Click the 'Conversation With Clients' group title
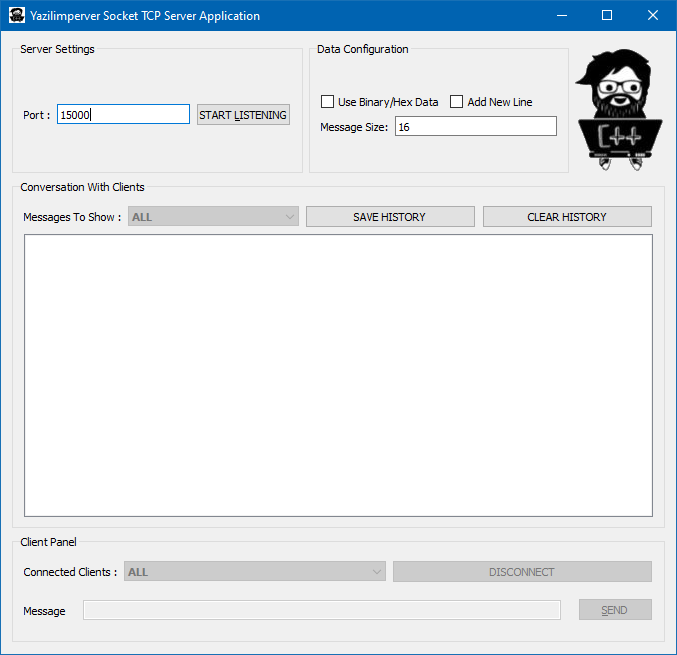 [x=82, y=187]
